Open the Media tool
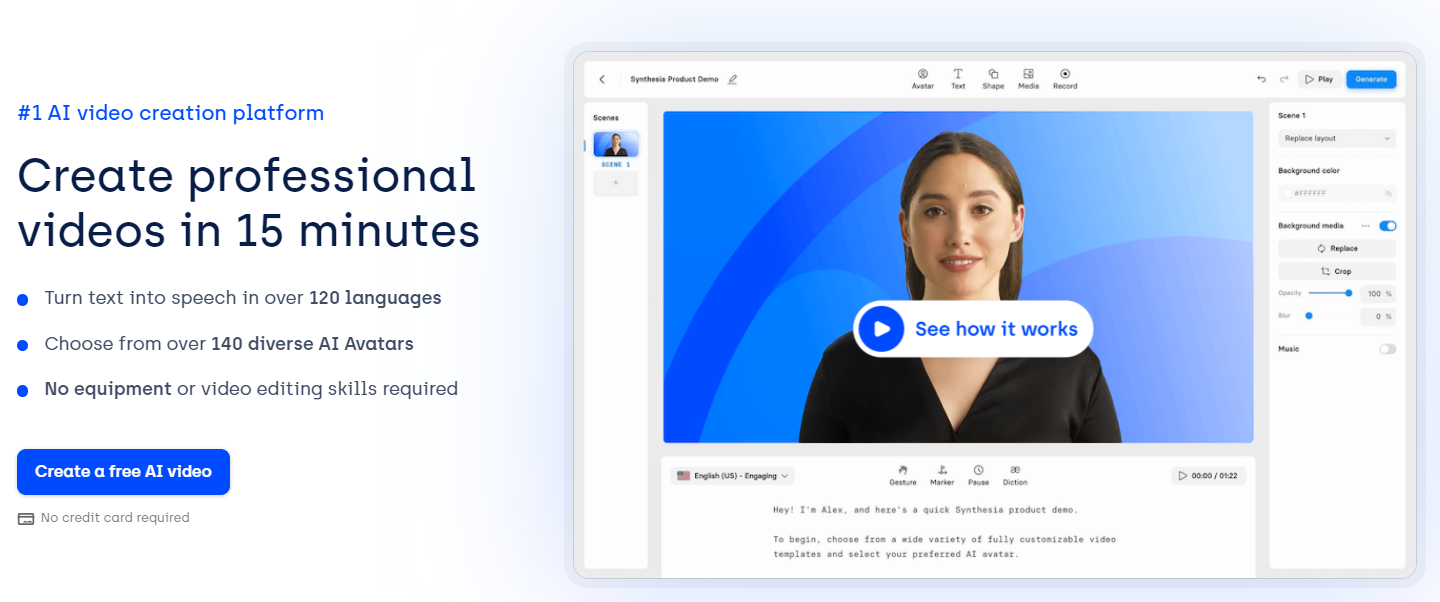This screenshot has height=602, width=1440. 1028,79
